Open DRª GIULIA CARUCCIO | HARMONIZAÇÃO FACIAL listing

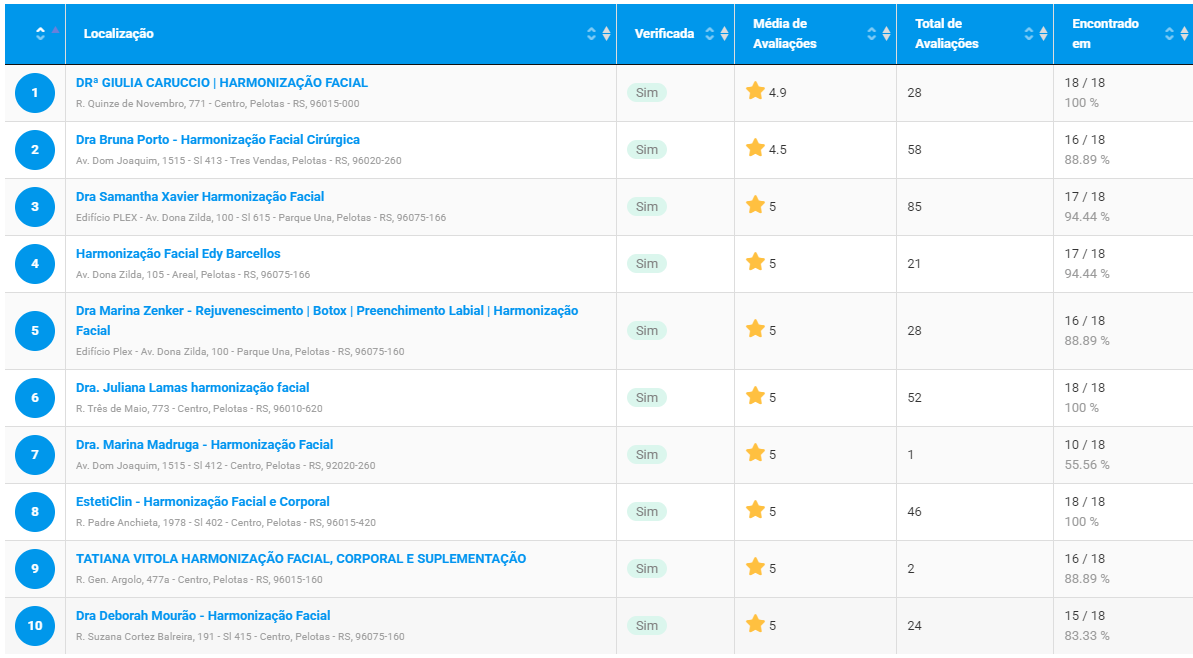click(x=221, y=83)
